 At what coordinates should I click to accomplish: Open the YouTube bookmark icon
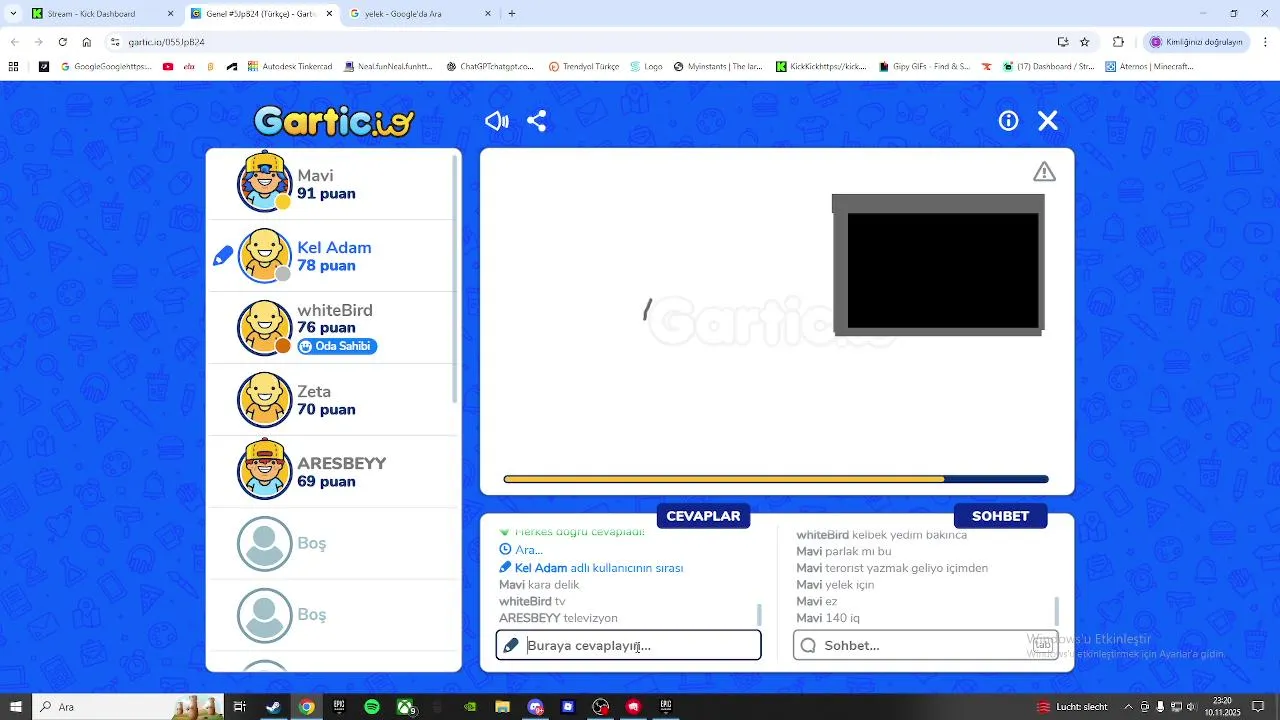tap(167, 67)
